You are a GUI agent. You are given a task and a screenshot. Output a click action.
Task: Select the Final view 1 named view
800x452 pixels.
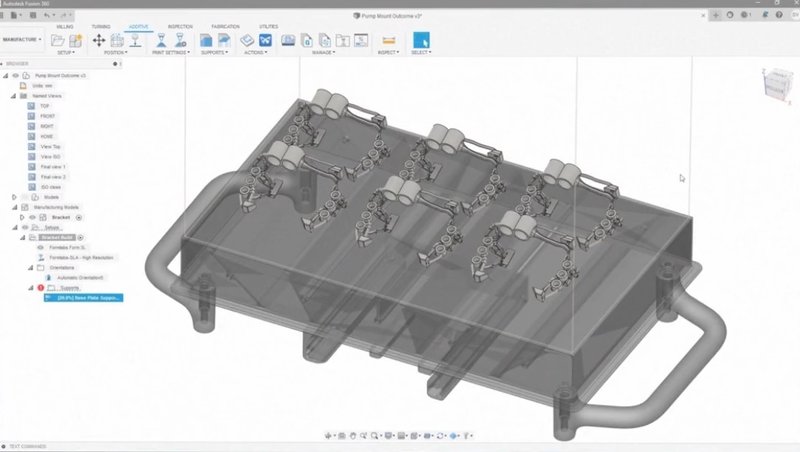53,166
